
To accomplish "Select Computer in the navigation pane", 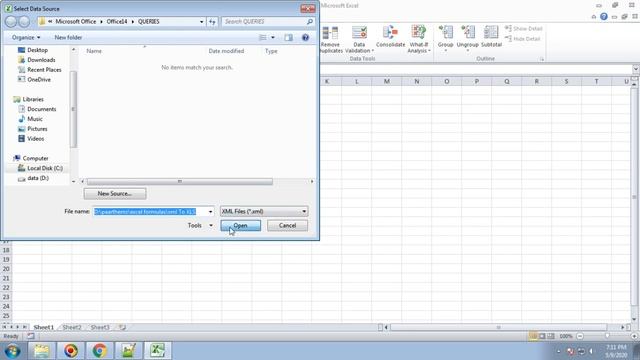I will pyautogui.click(x=31, y=158).
